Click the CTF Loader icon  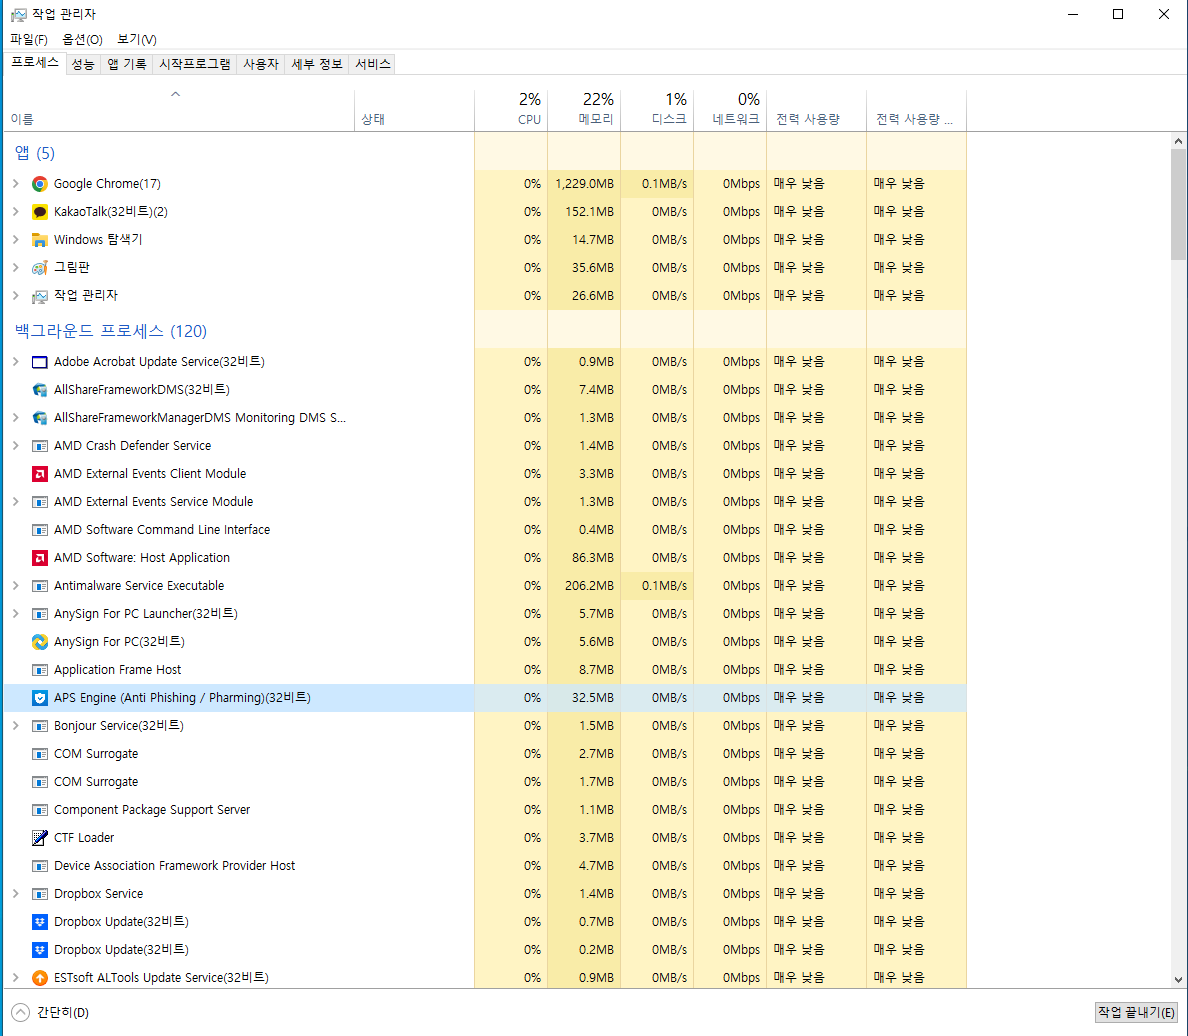[39, 837]
